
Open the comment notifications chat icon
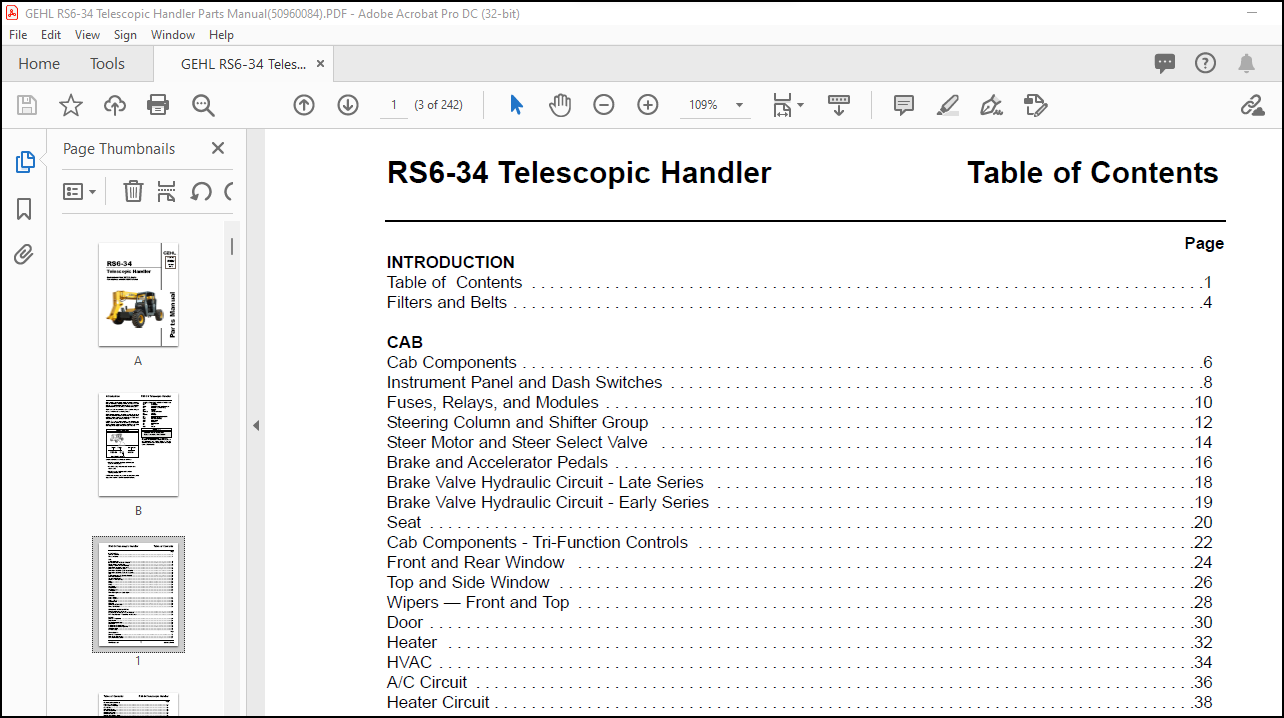(x=1165, y=63)
